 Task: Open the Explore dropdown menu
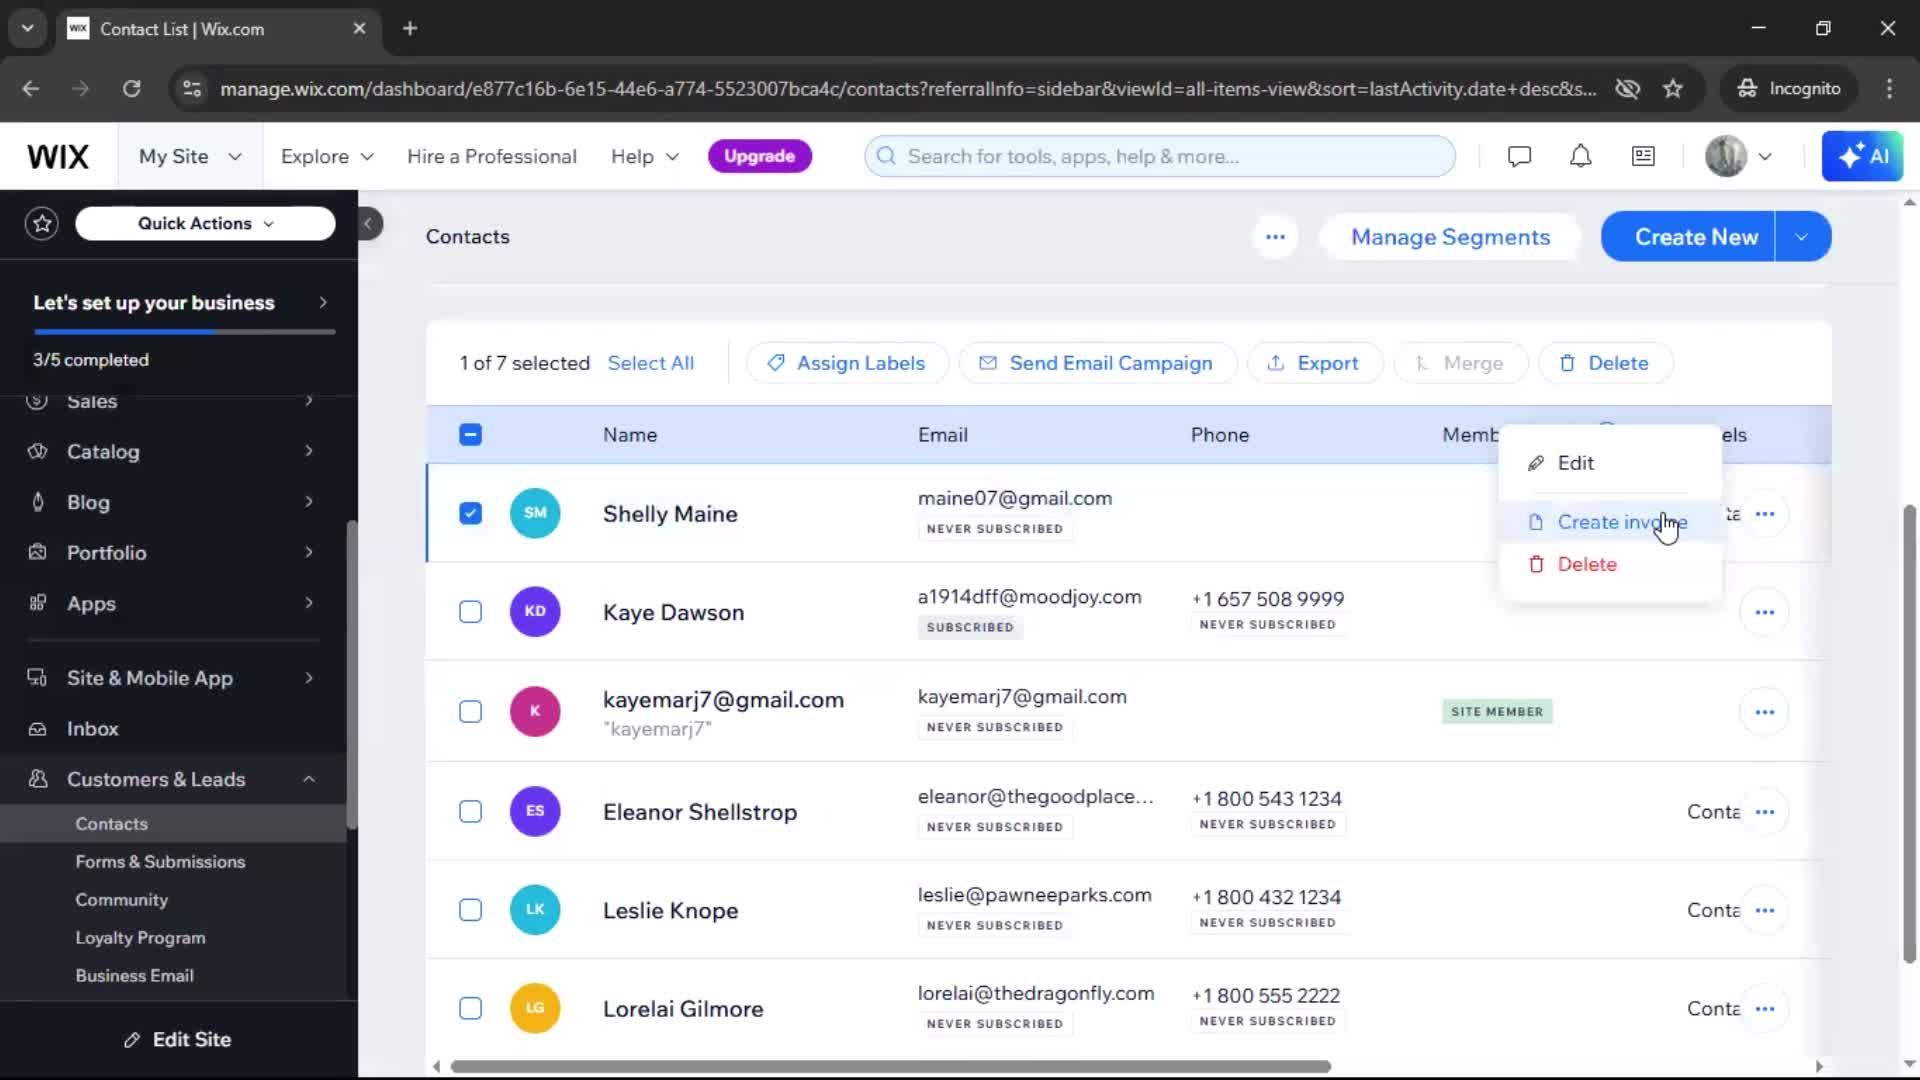point(327,157)
